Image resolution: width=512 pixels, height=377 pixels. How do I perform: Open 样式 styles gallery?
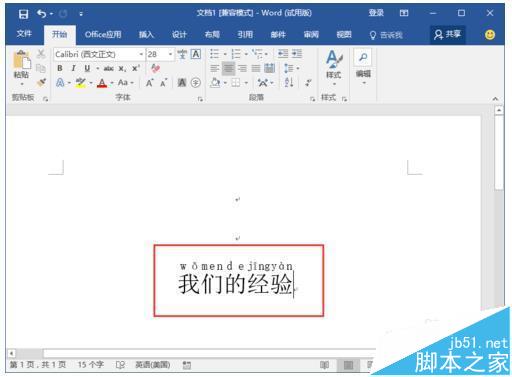[334, 68]
